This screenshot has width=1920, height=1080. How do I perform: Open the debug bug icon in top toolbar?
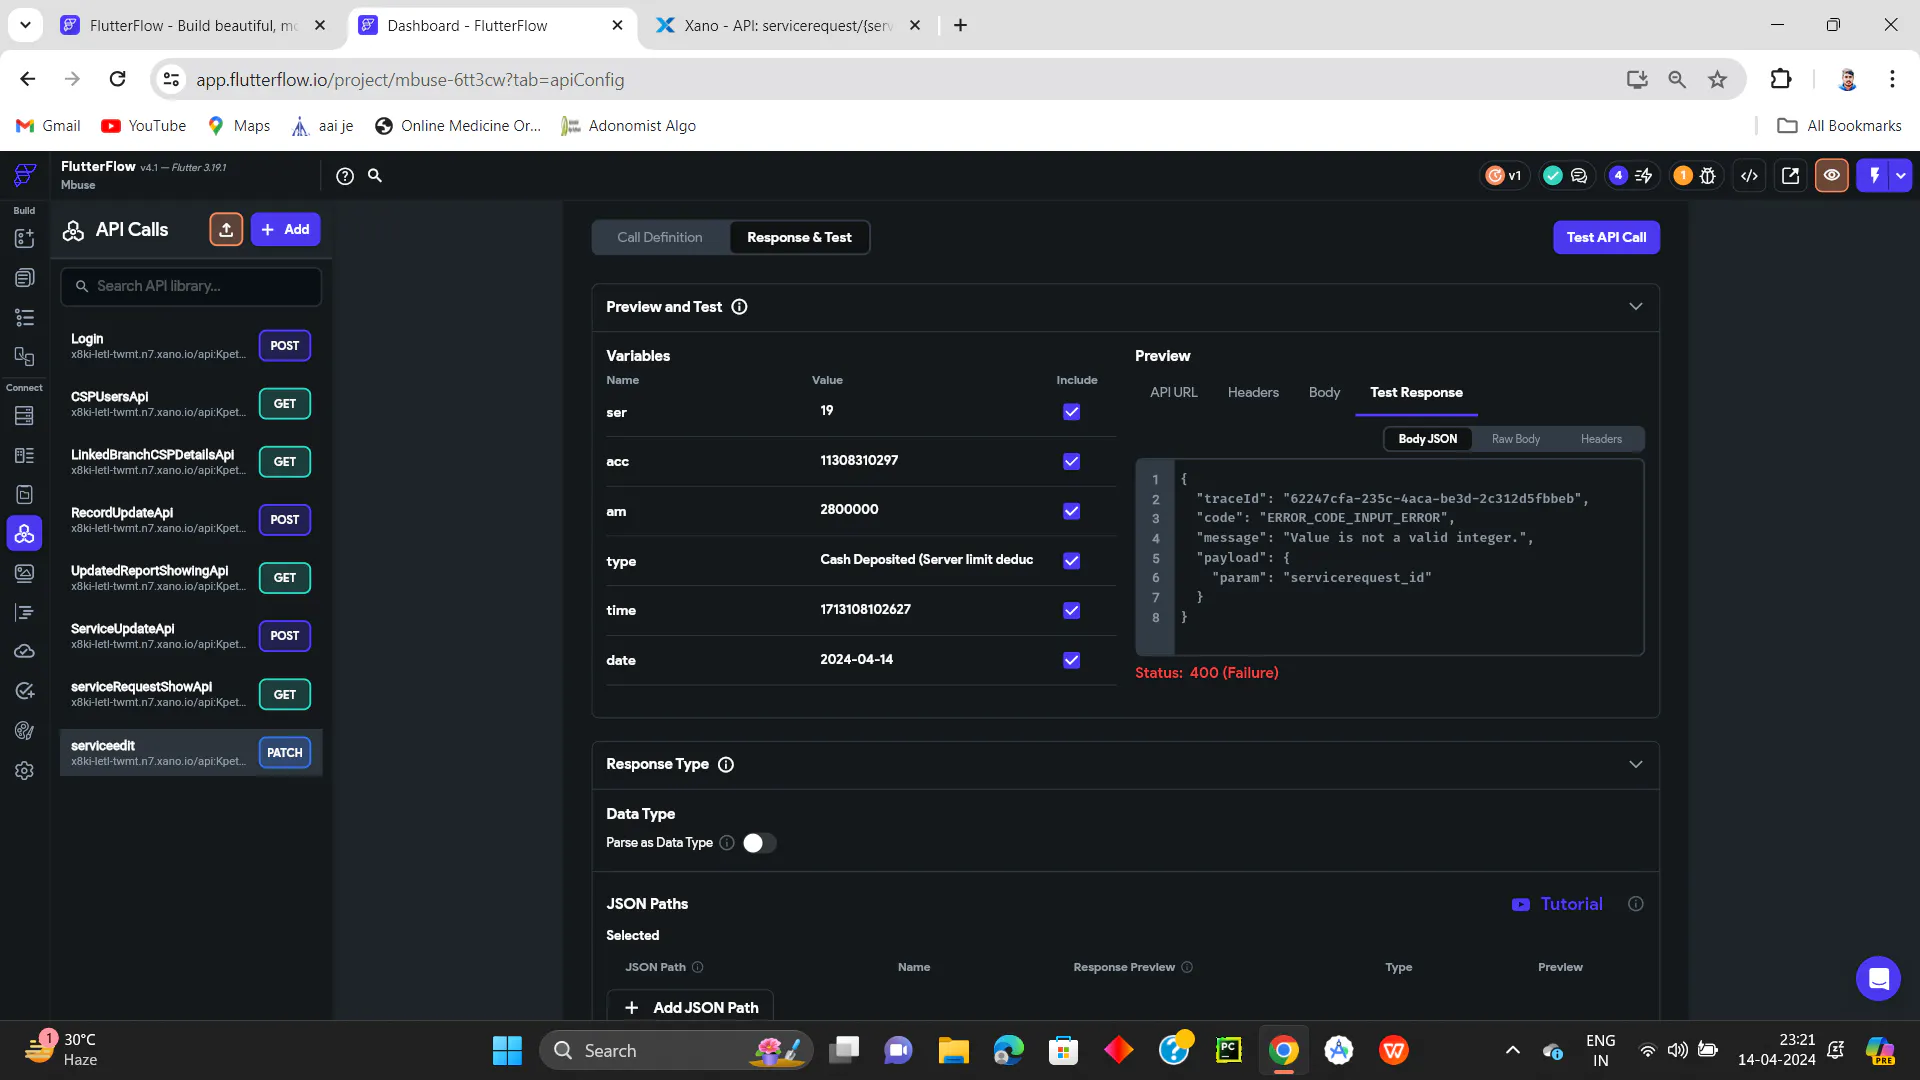pyautogui.click(x=1708, y=176)
